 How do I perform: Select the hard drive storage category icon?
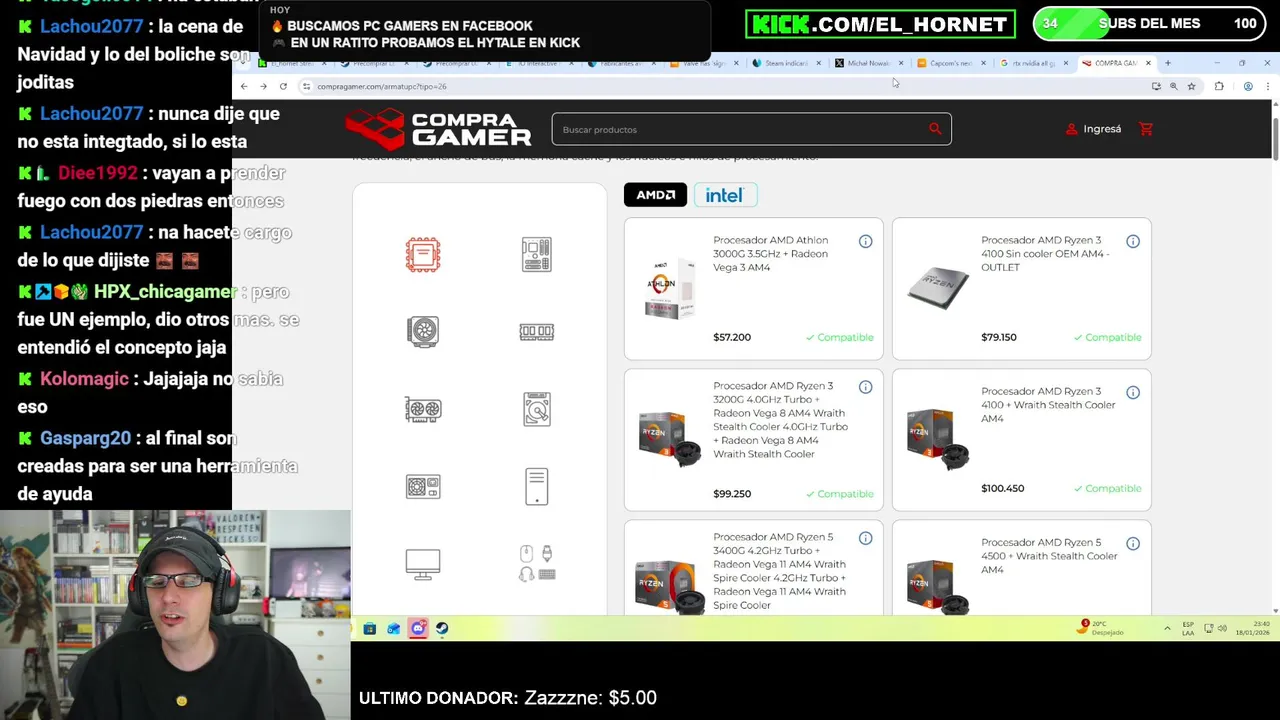(537, 409)
